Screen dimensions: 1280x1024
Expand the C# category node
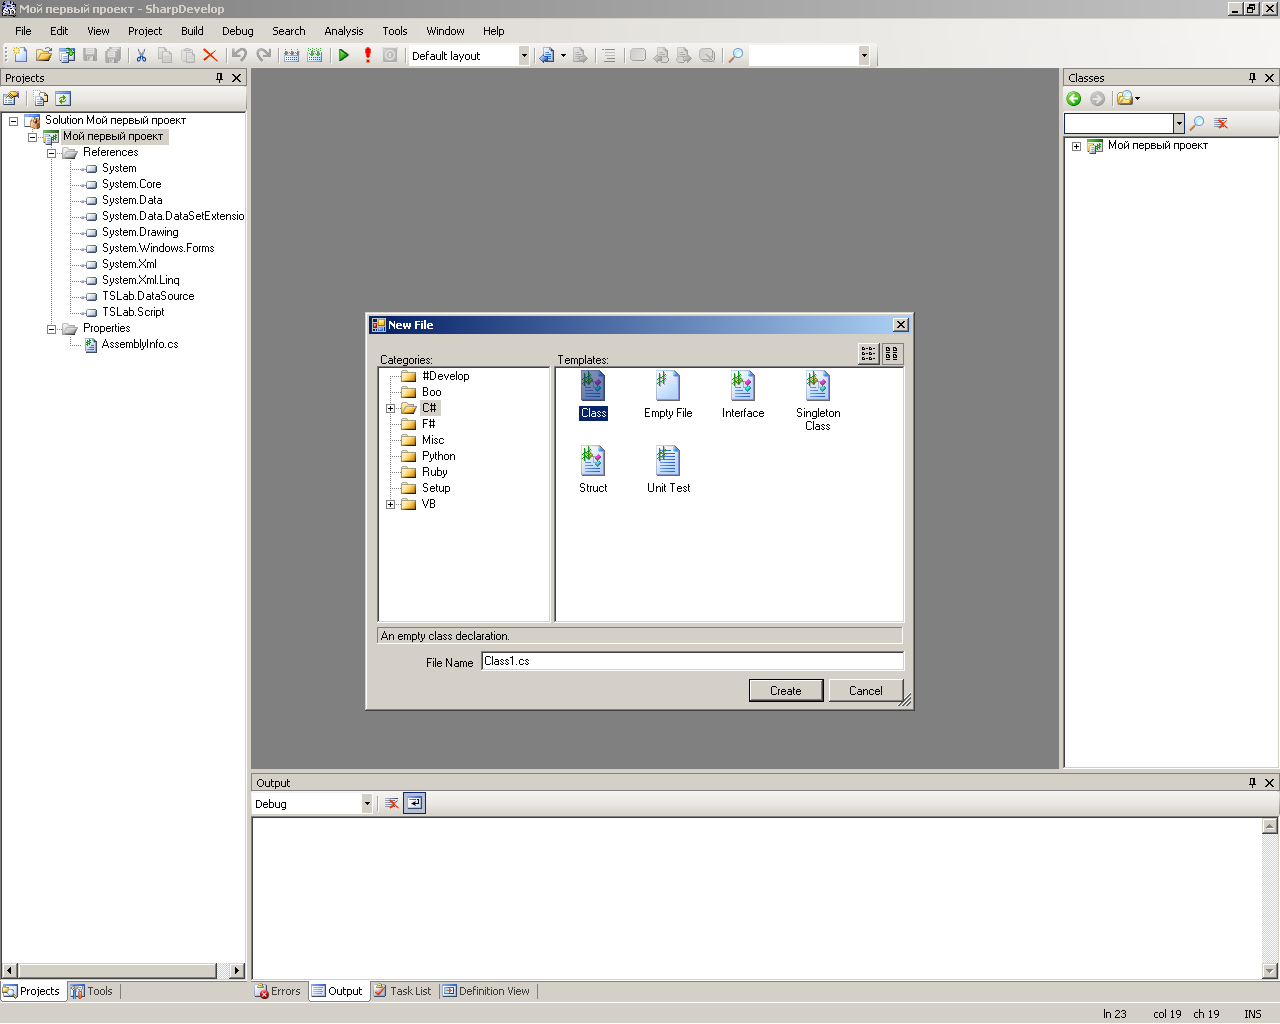coord(390,408)
